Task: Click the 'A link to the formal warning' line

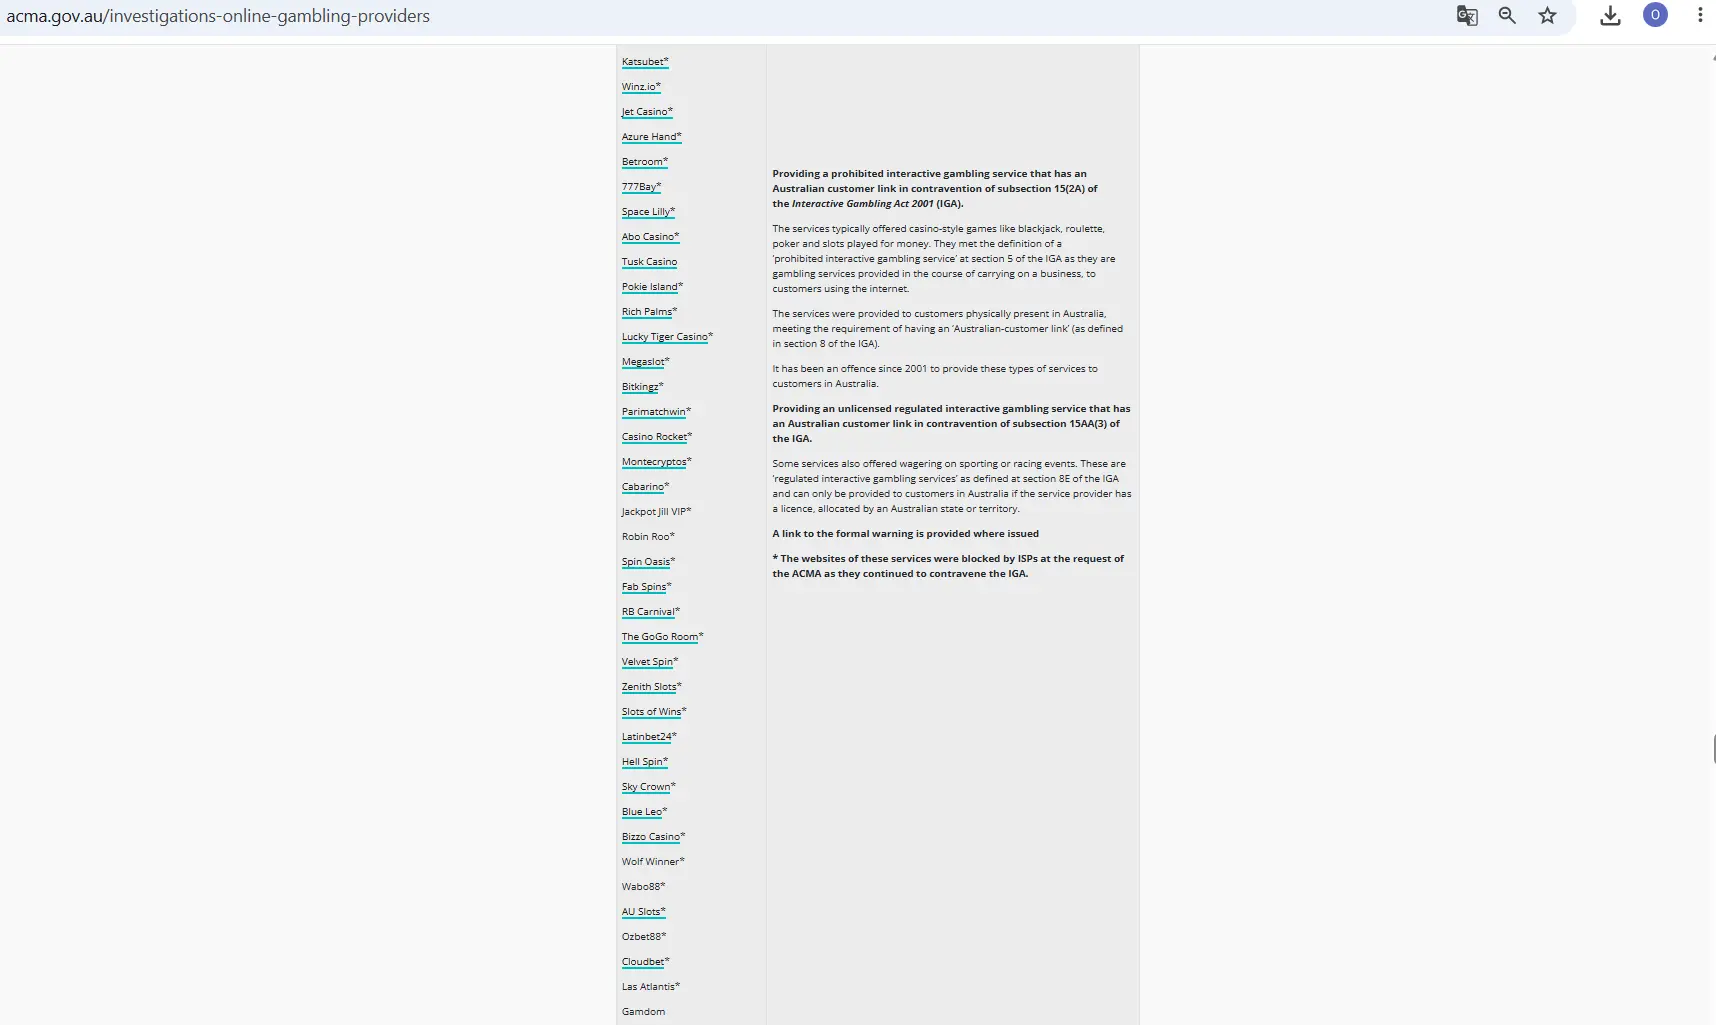Action: point(905,534)
